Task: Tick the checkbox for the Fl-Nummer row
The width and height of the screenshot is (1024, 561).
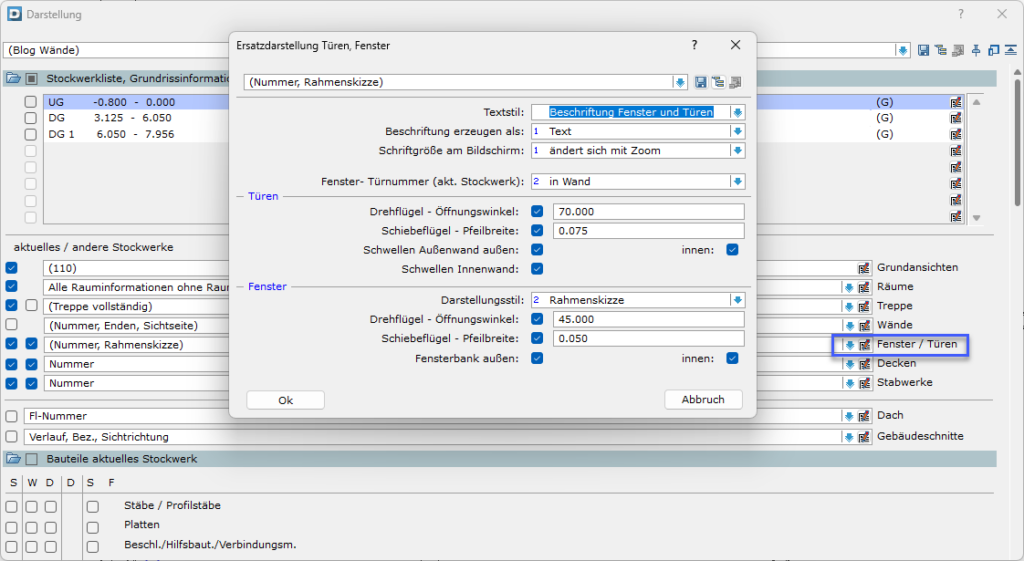Action: pyautogui.click(x=12, y=416)
